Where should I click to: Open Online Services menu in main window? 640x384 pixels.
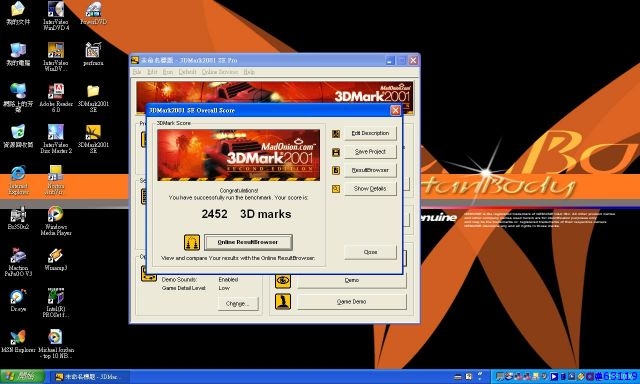pyautogui.click(x=220, y=72)
